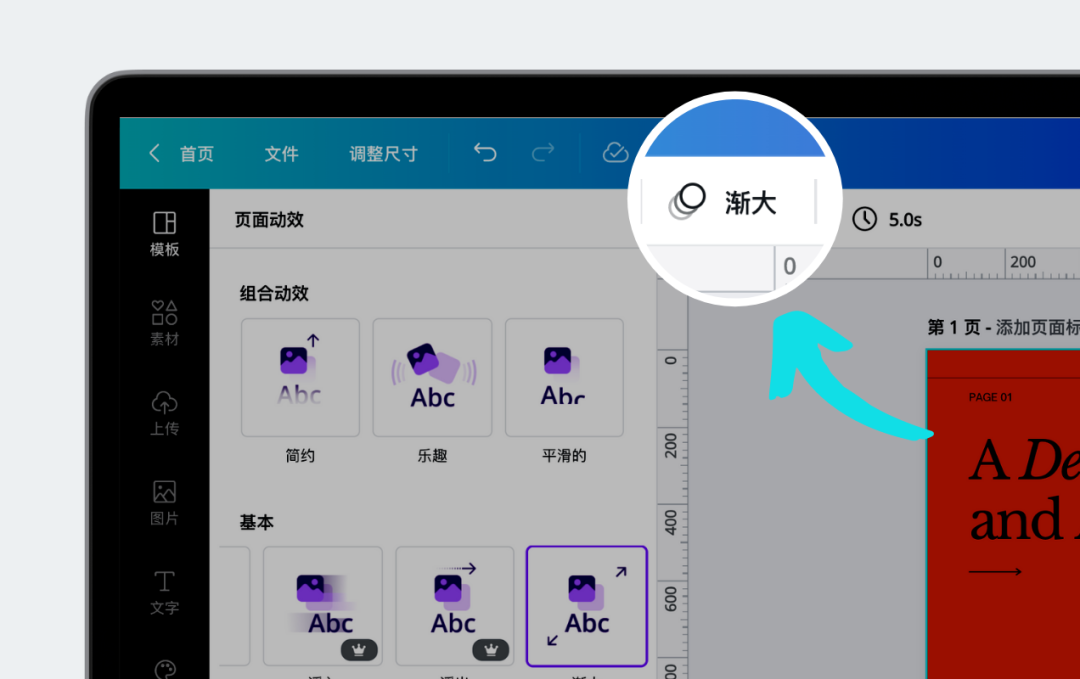1080x679 pixels.
Task: Open the palette styles sidebar icon
Action: tap(165, 669)
